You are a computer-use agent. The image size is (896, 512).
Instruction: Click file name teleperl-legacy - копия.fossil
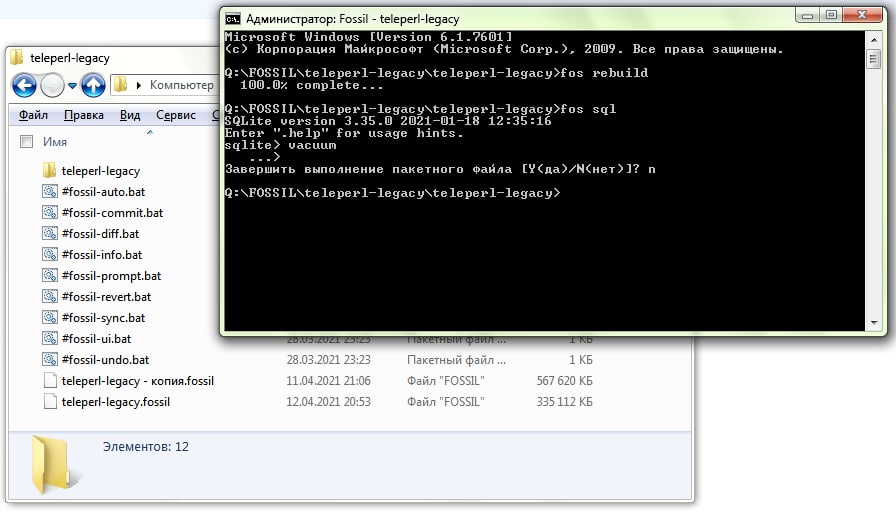[138, 381]
